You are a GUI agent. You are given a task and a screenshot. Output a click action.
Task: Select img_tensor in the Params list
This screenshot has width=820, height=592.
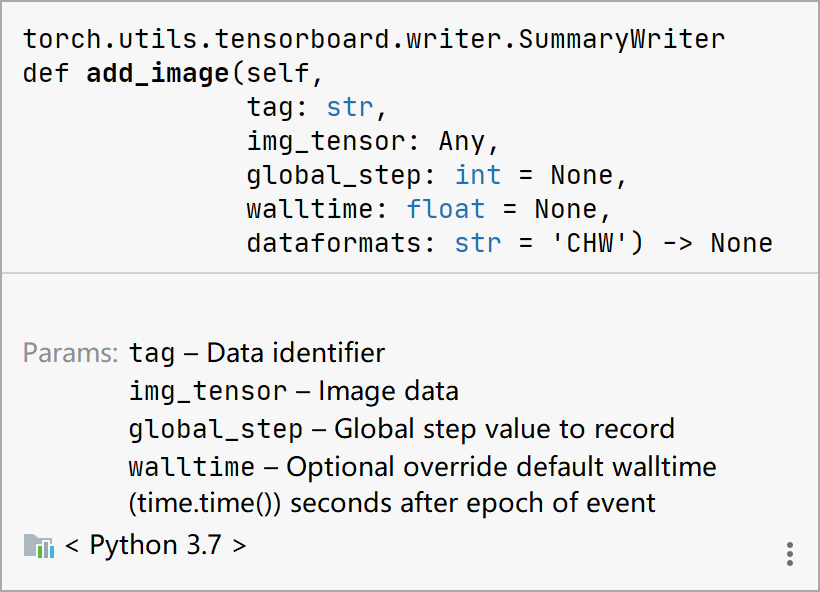click(x=207, y=391)
